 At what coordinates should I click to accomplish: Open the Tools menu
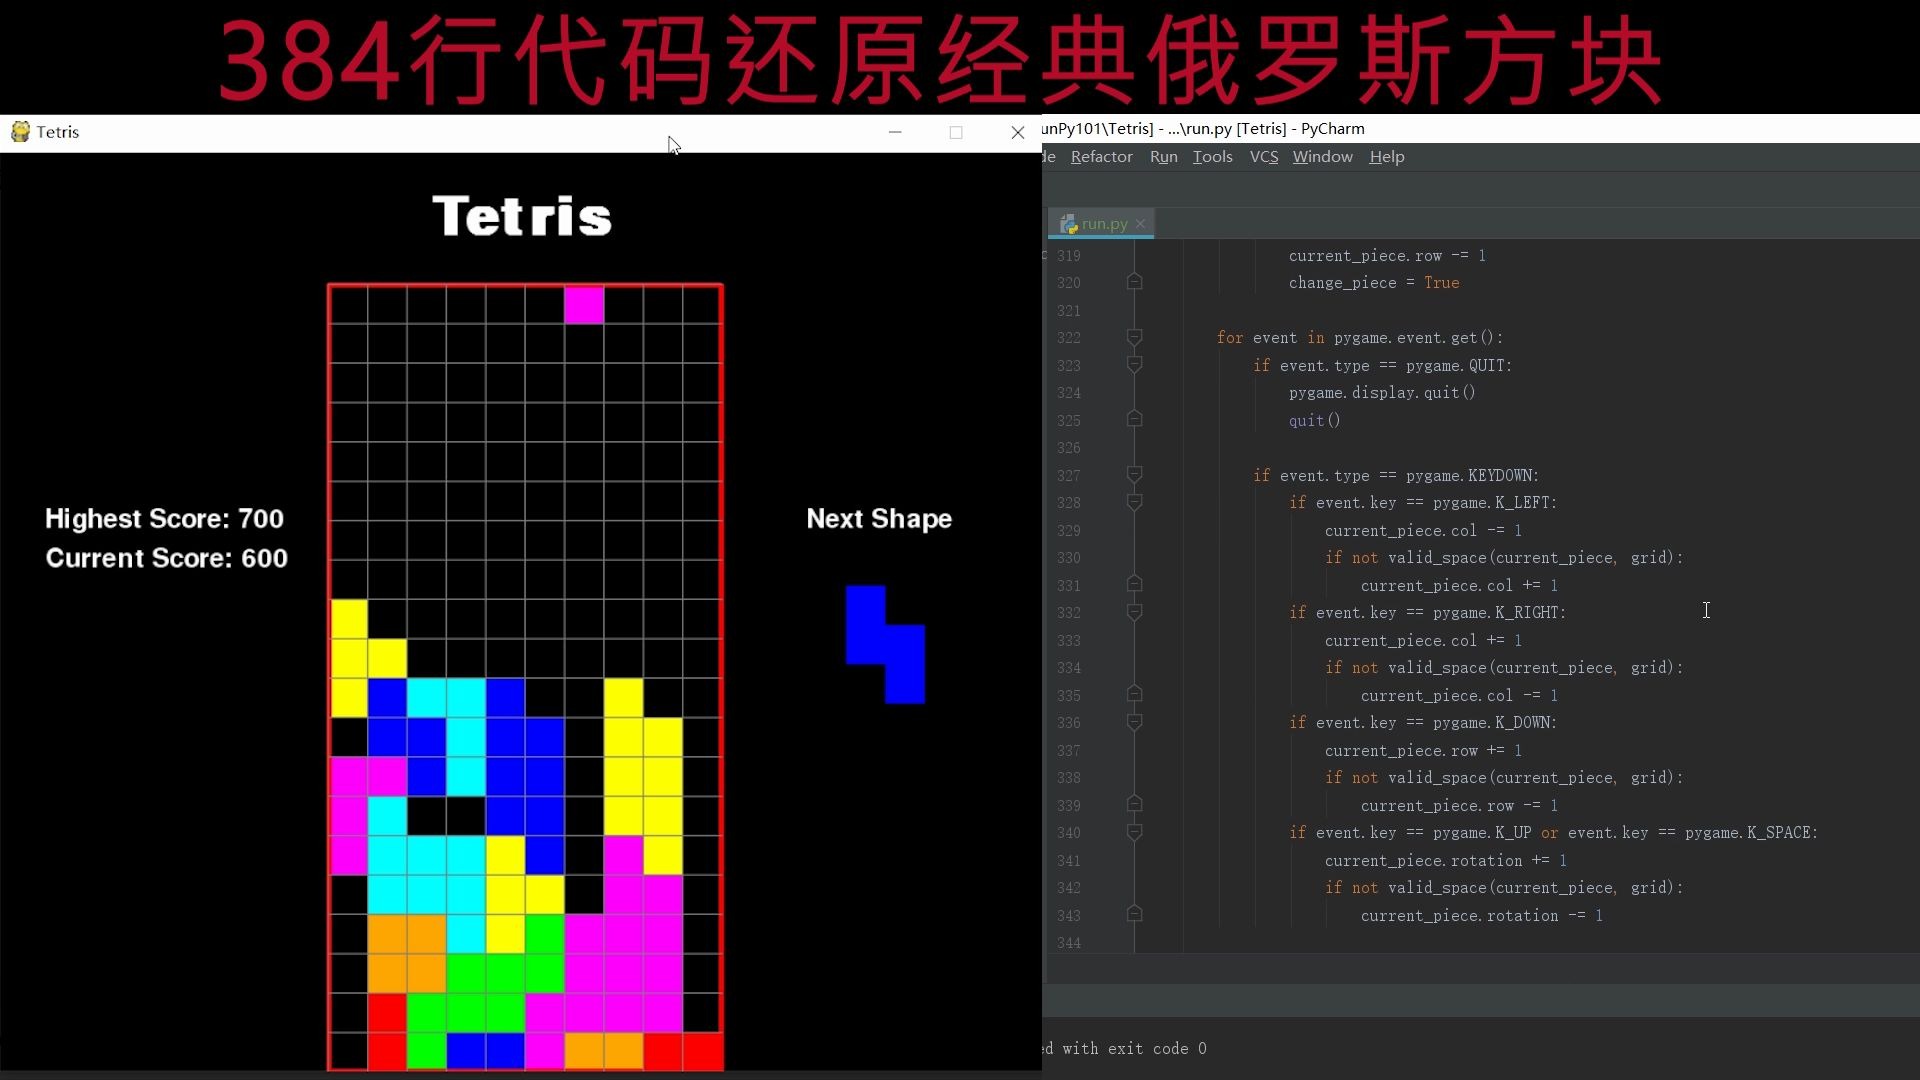[1211, 157]
